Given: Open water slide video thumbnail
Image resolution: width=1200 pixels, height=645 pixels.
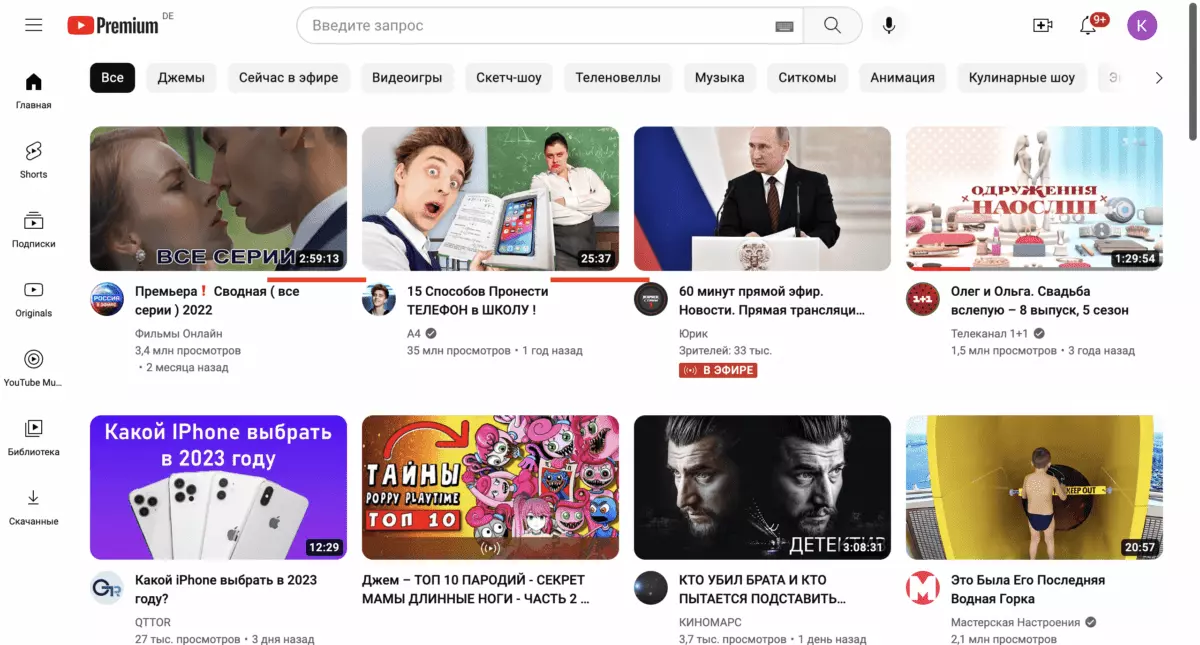Looking at the screenshot, I should [1034, 487].
